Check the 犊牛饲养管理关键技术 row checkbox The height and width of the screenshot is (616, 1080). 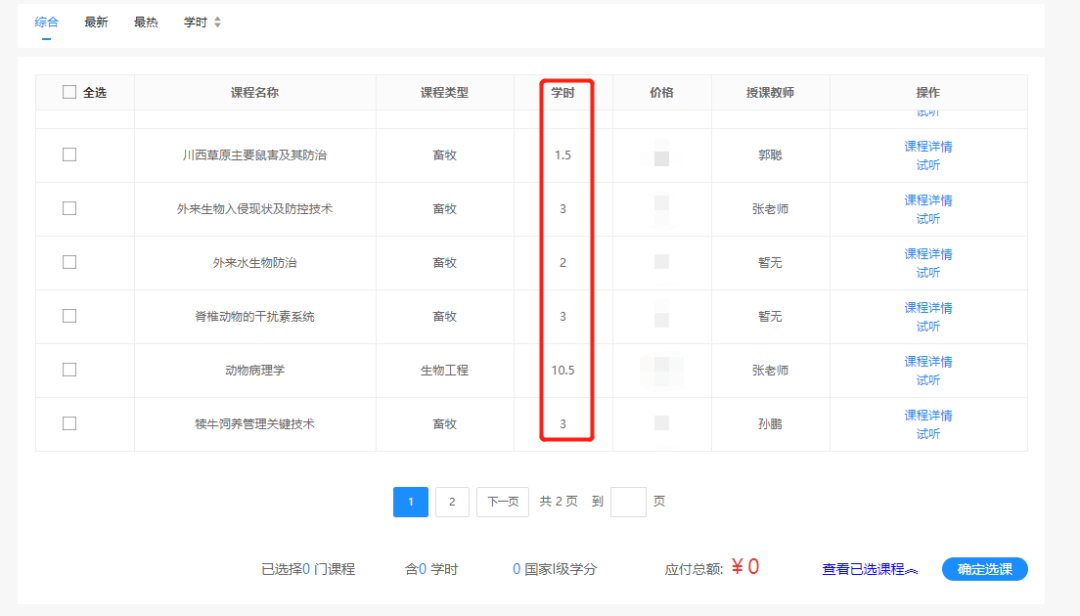pos(69,423)
